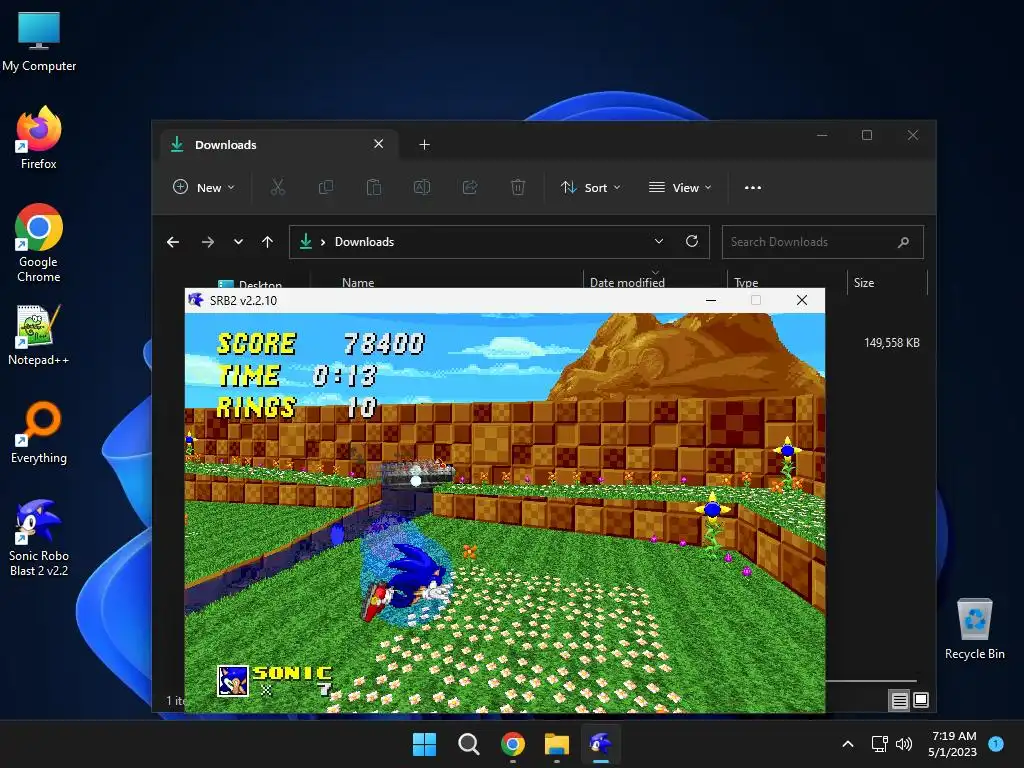Open taskbar Search

coord(468,744)
